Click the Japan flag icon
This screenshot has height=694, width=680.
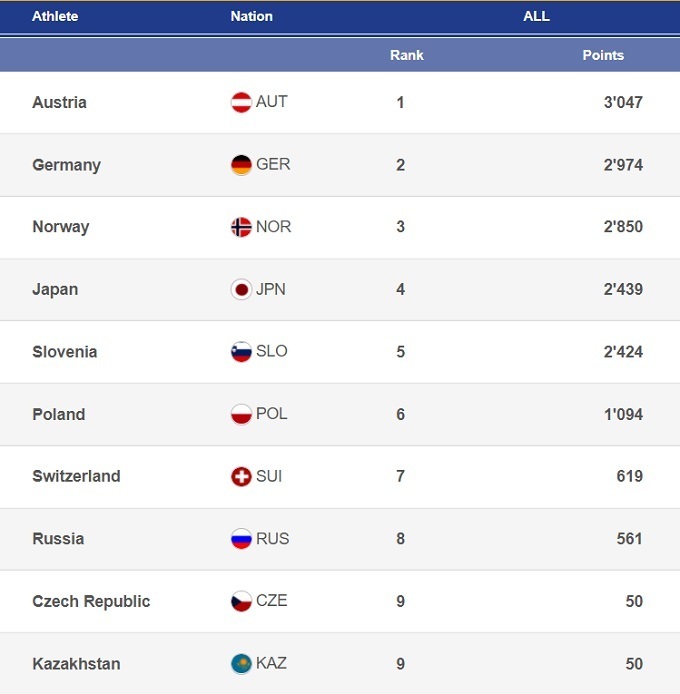point(241,290)
